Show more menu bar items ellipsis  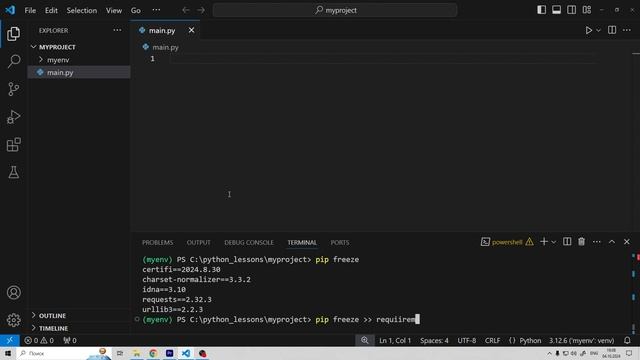tap(156, 10)
